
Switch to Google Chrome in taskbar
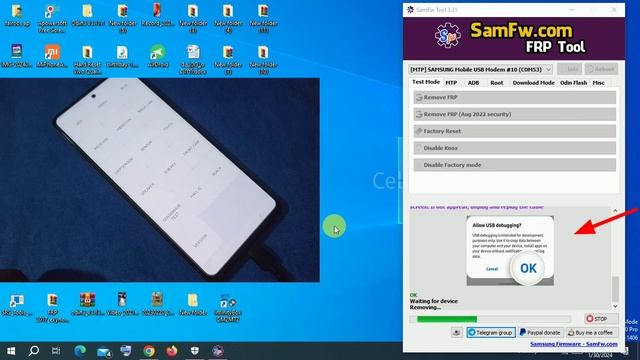(x=149, y=351)
